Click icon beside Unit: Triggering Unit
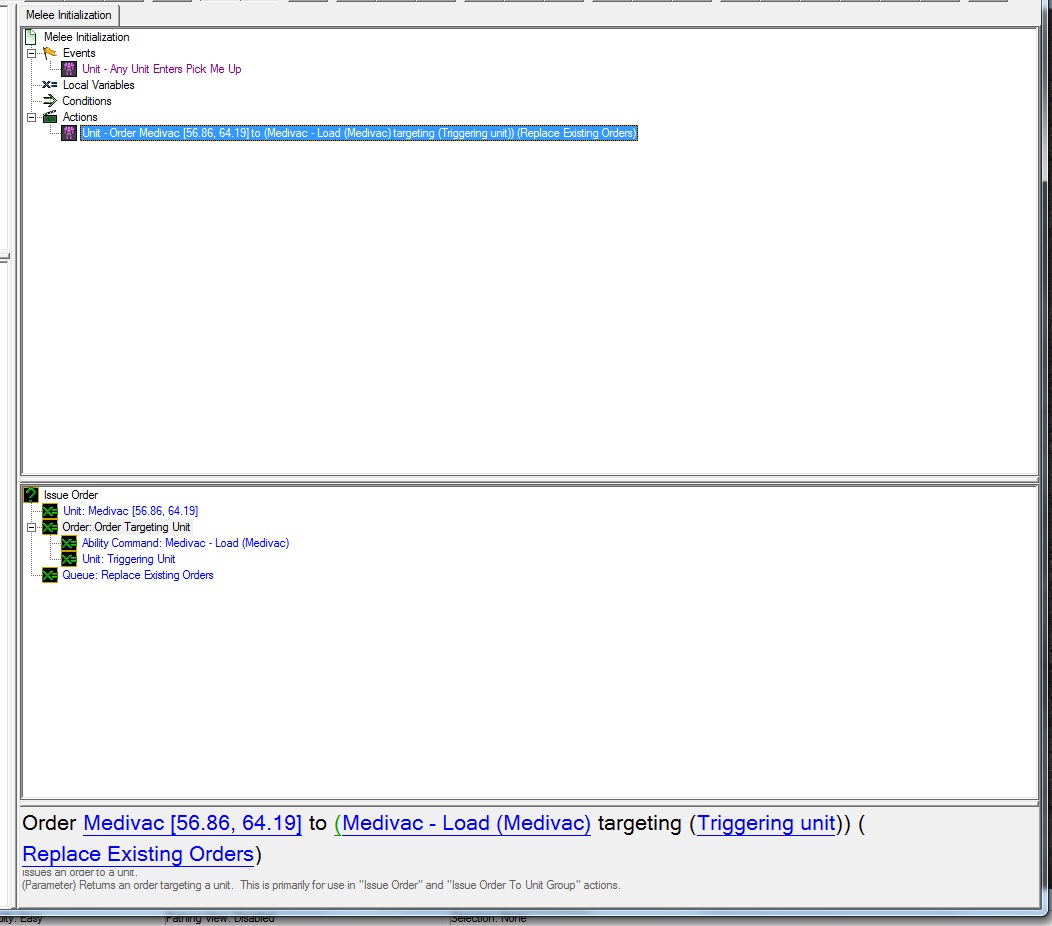 point(68,560)
